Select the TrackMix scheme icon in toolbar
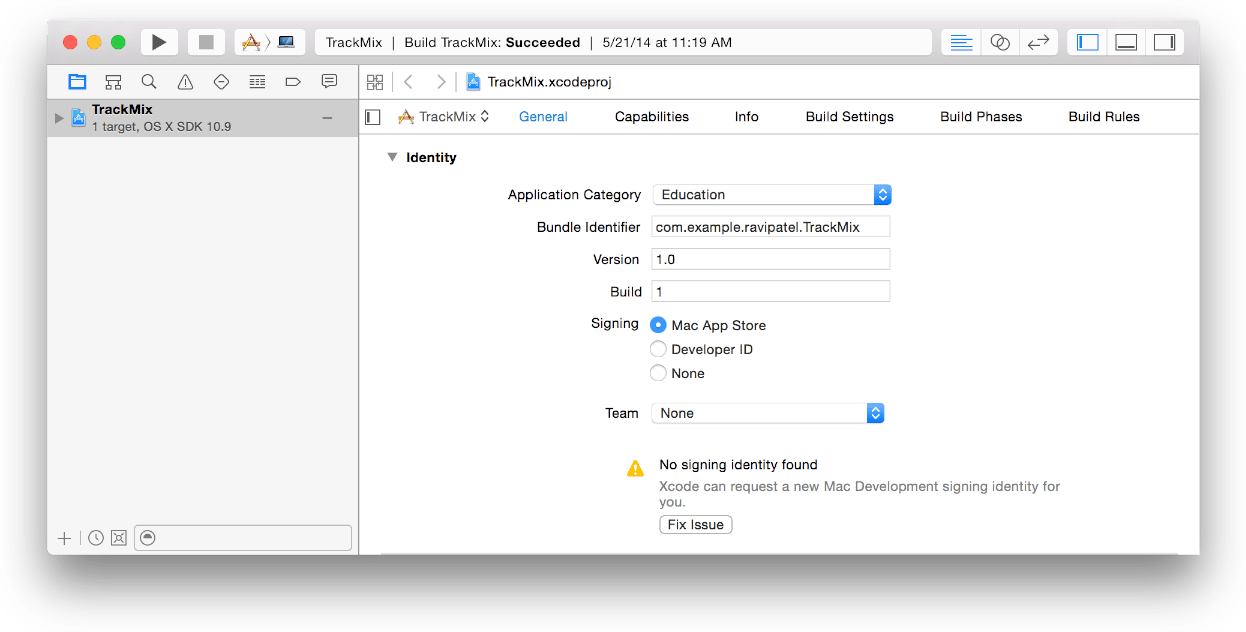The image size is (1246, 632). pyautogui.click(x=251, y=42)
